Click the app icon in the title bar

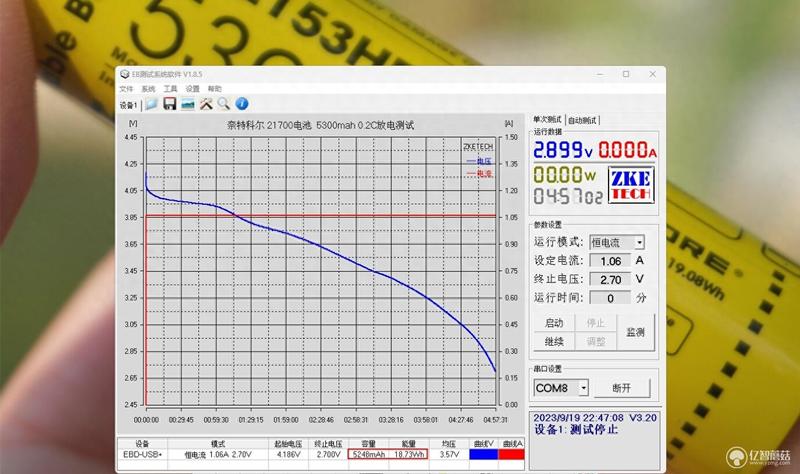coord(124,74)
